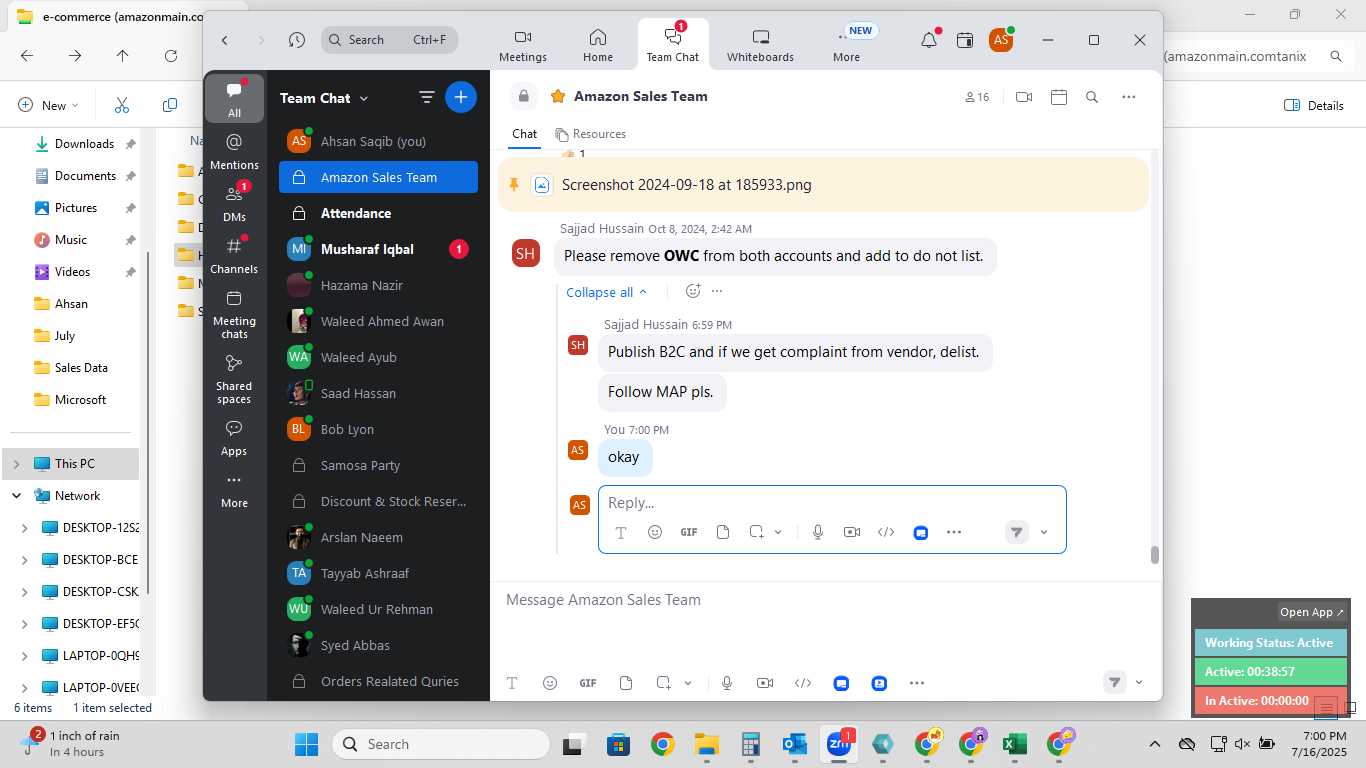Show All chats in the sidebar

pos(234,98)
